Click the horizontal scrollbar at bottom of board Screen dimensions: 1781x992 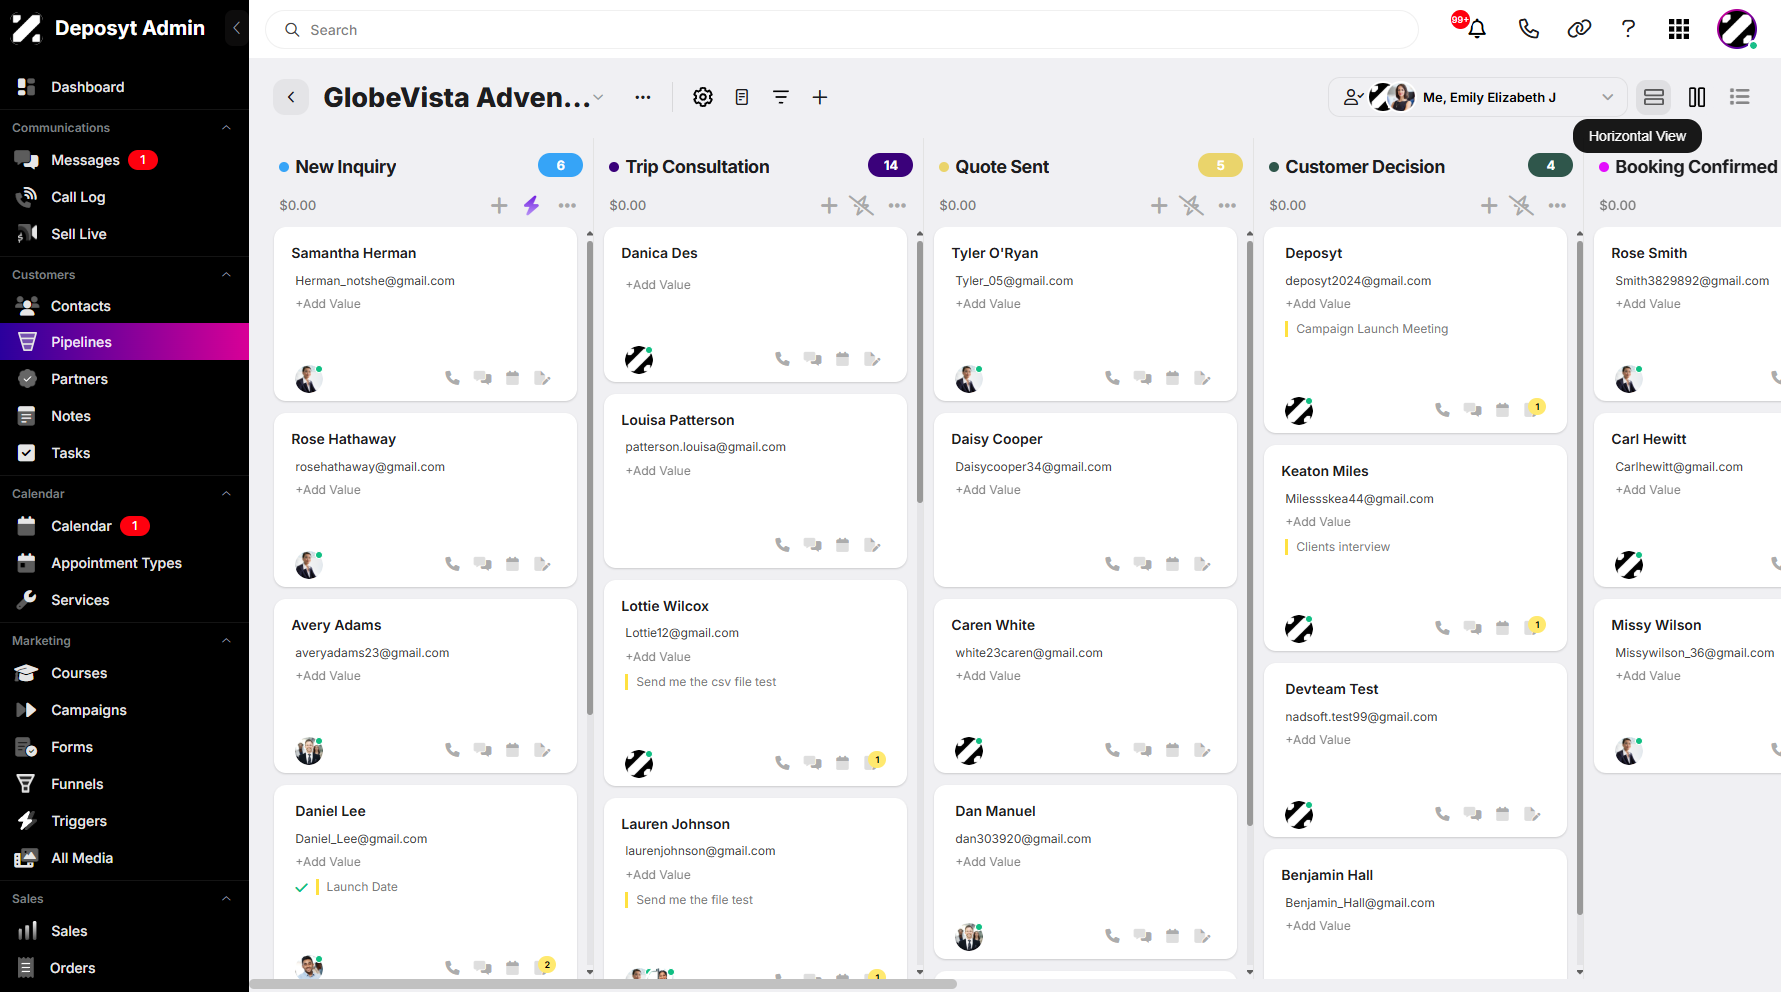pyautogui.click(x=604, y=984)
